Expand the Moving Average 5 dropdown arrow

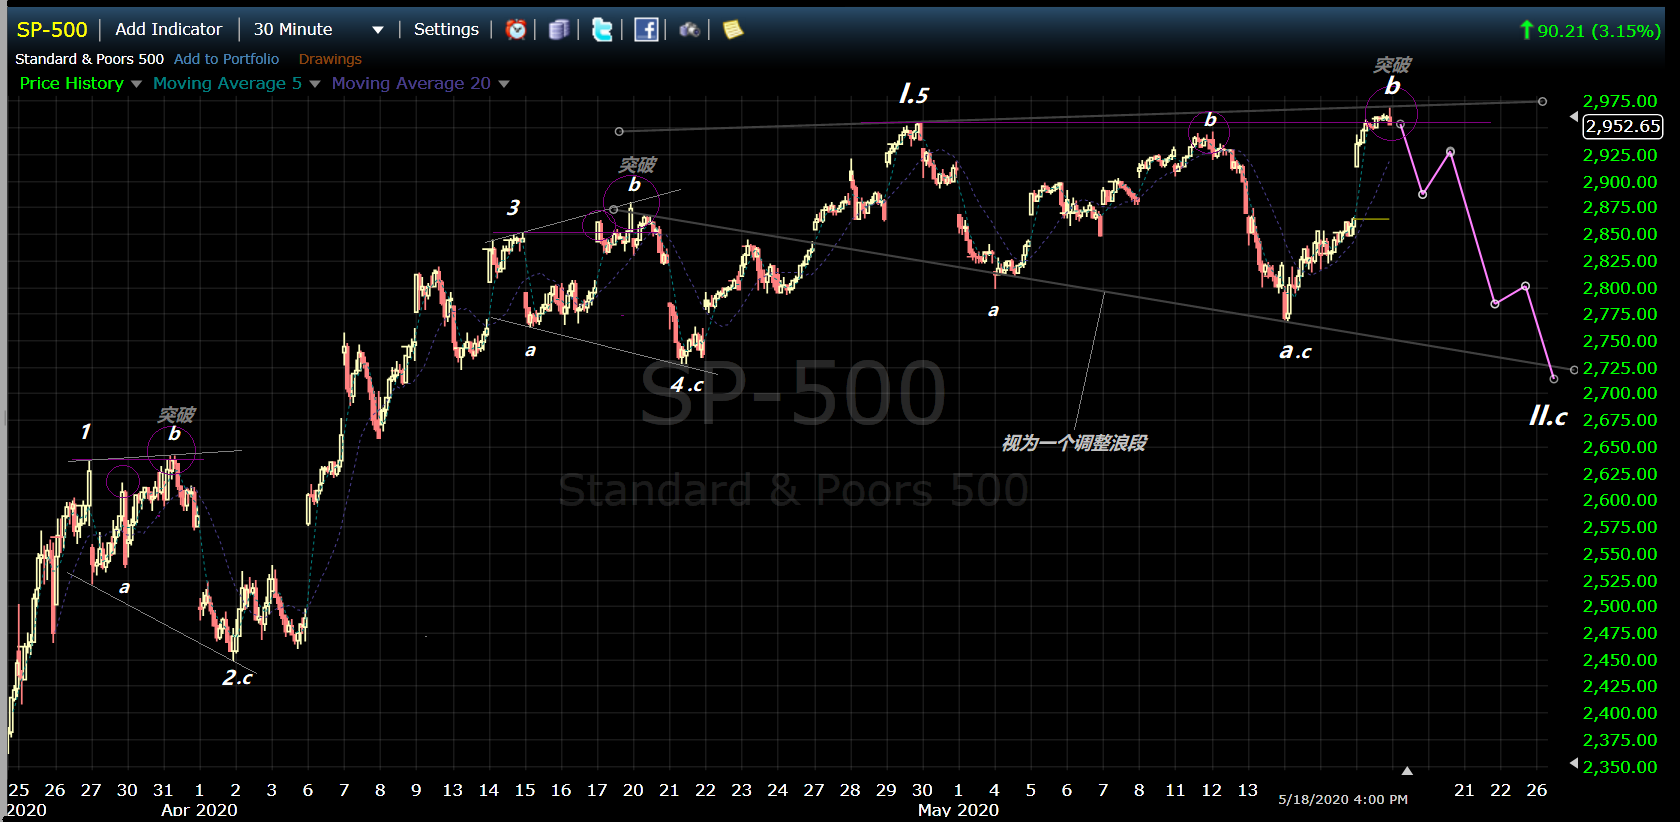click(315, 84)
